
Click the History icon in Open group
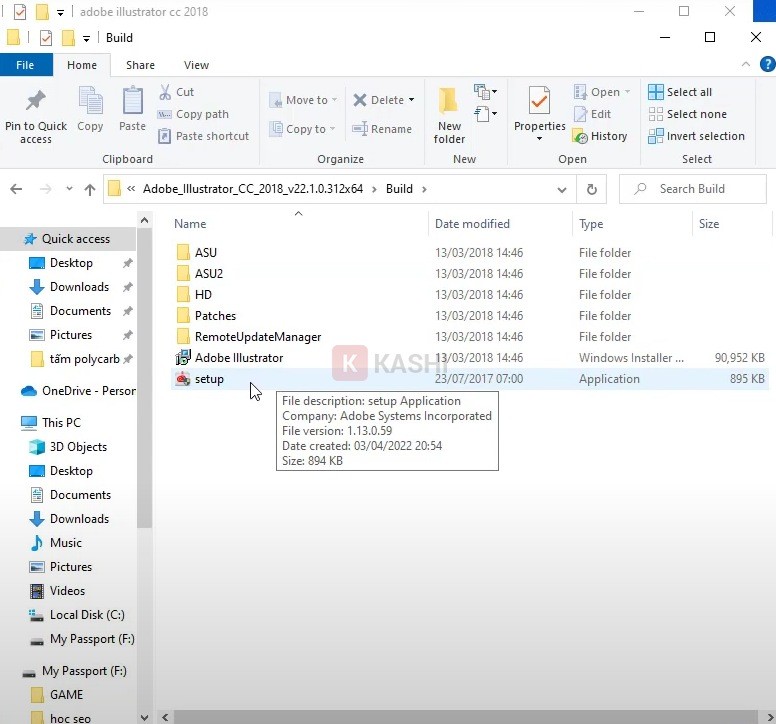click(579, 136)
